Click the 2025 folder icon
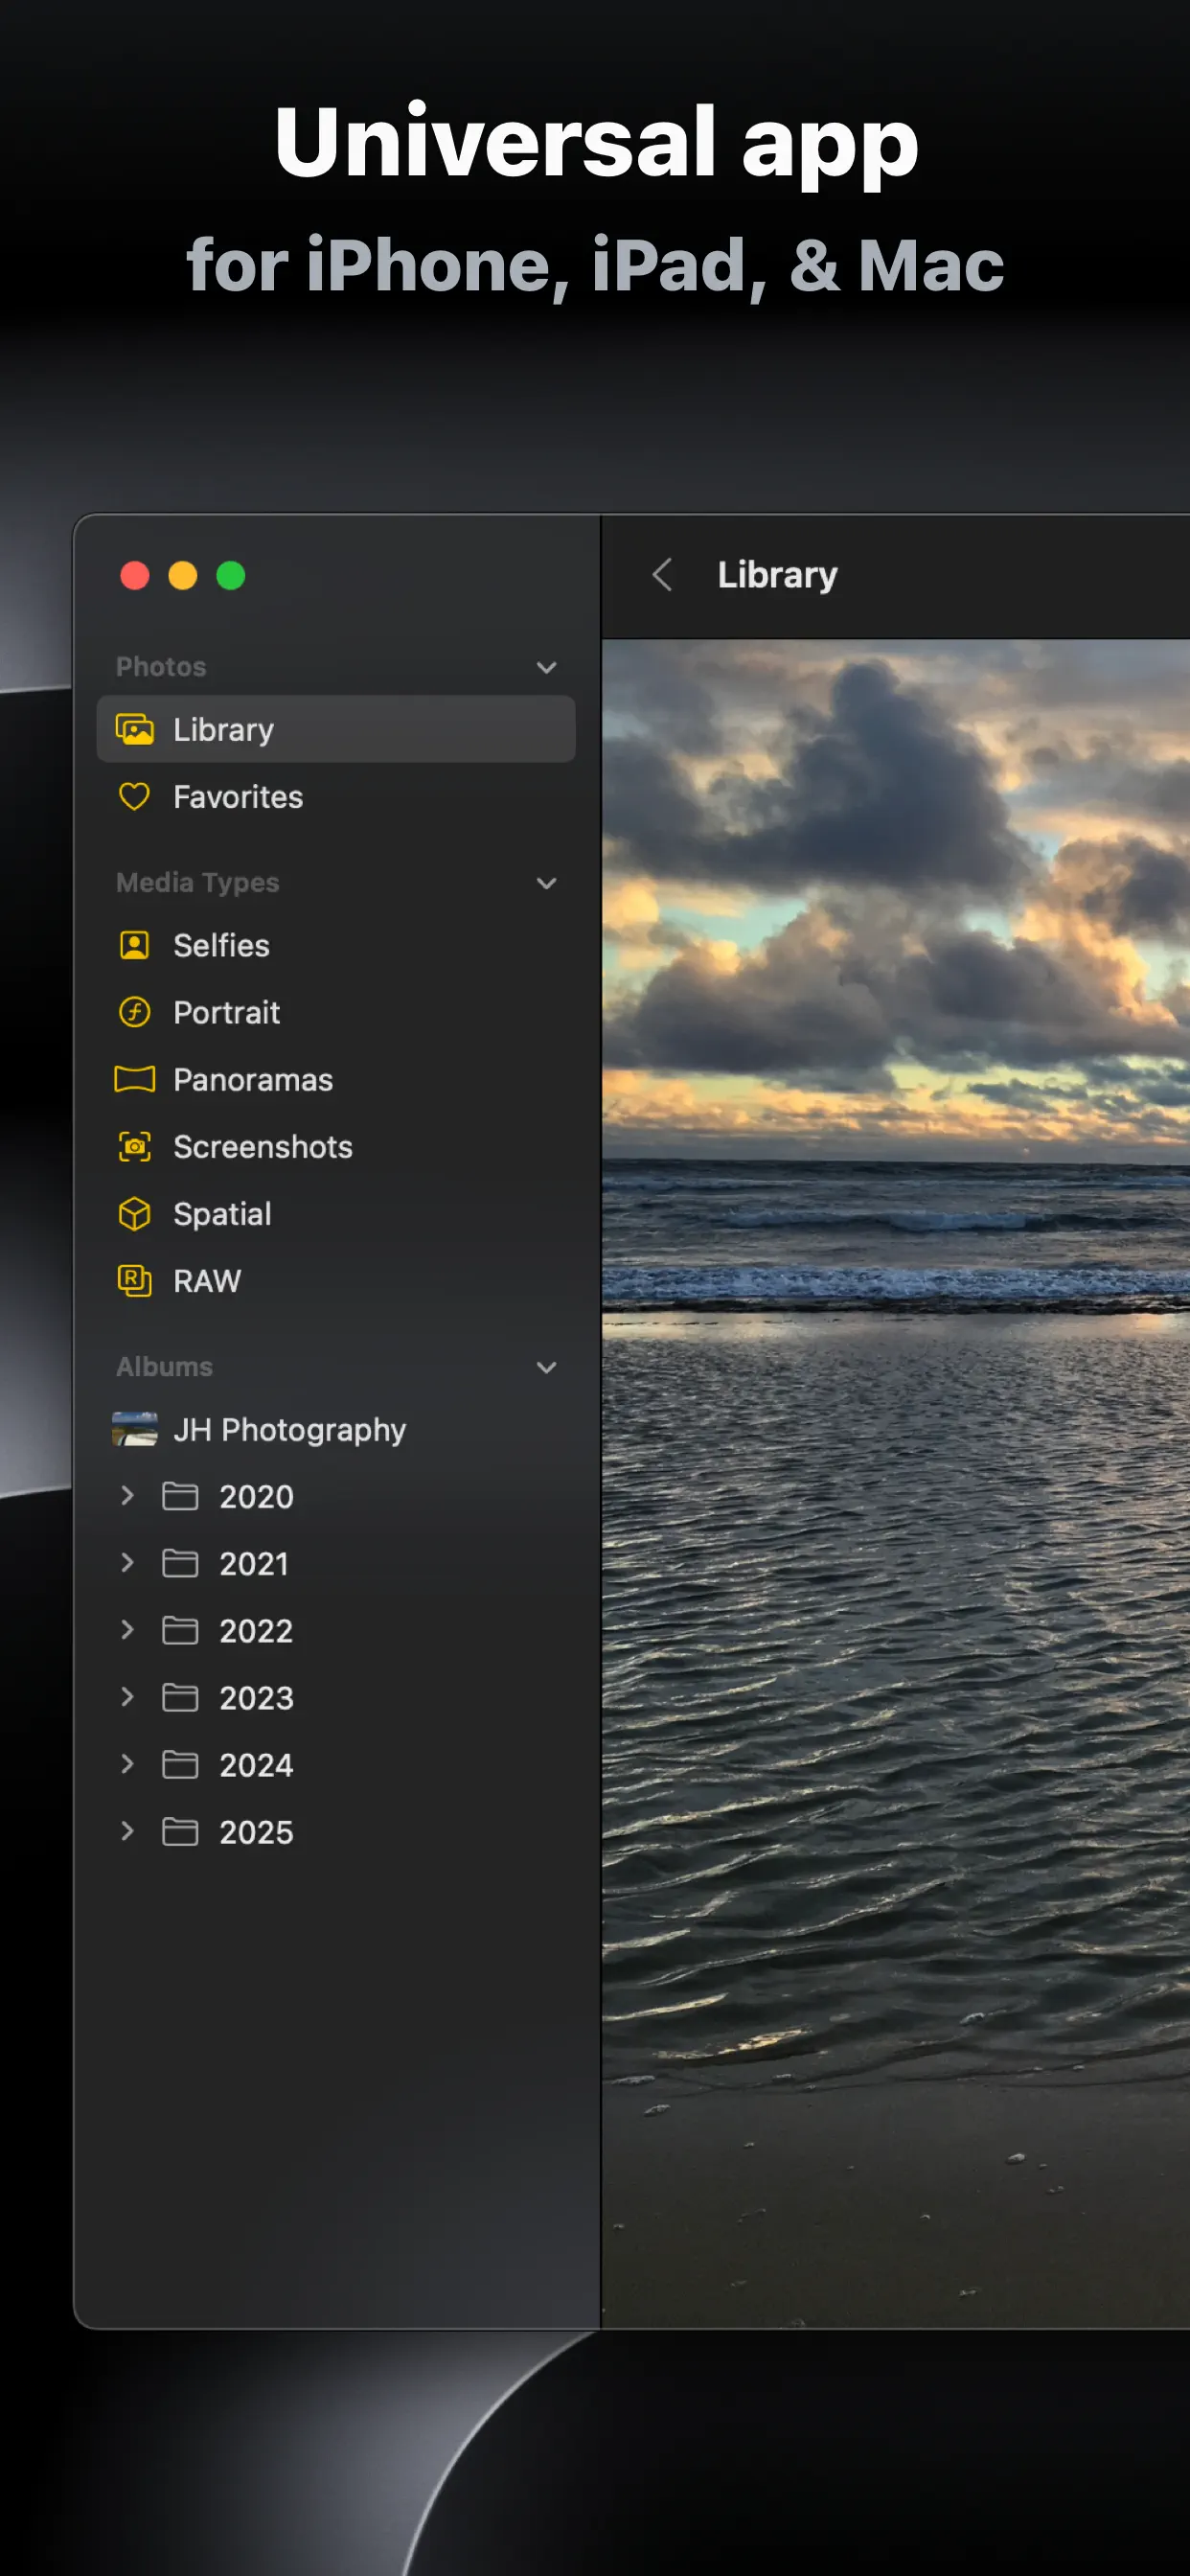Viewport: 1190px width, 2576px height. 180,1831
